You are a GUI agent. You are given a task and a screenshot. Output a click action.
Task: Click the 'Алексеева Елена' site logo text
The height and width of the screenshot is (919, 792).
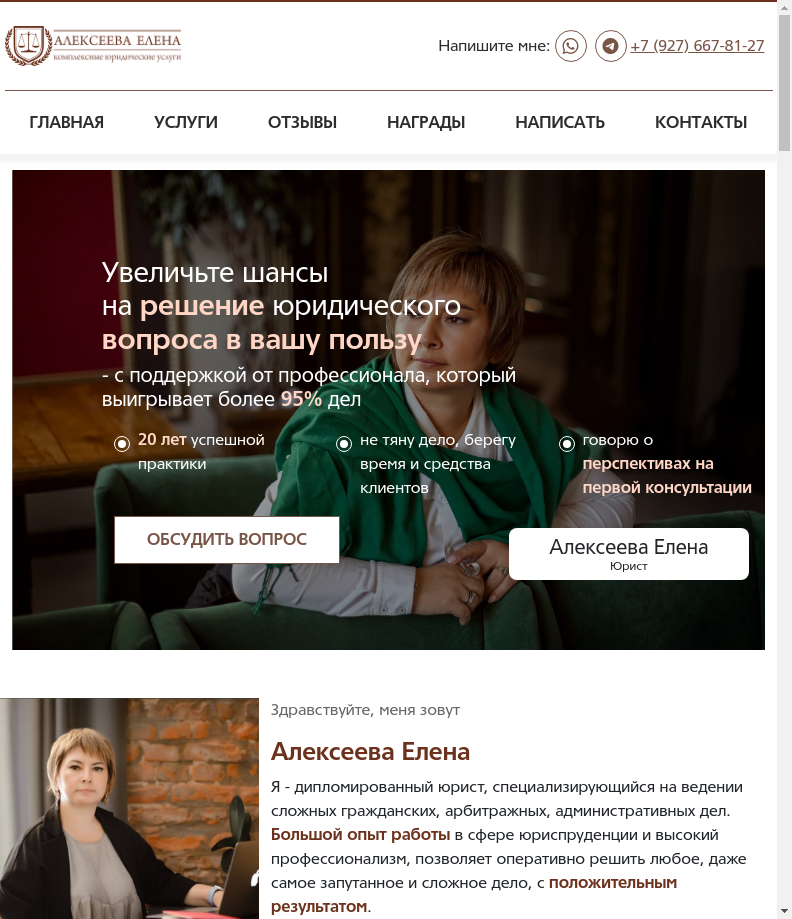coord(117,45)
